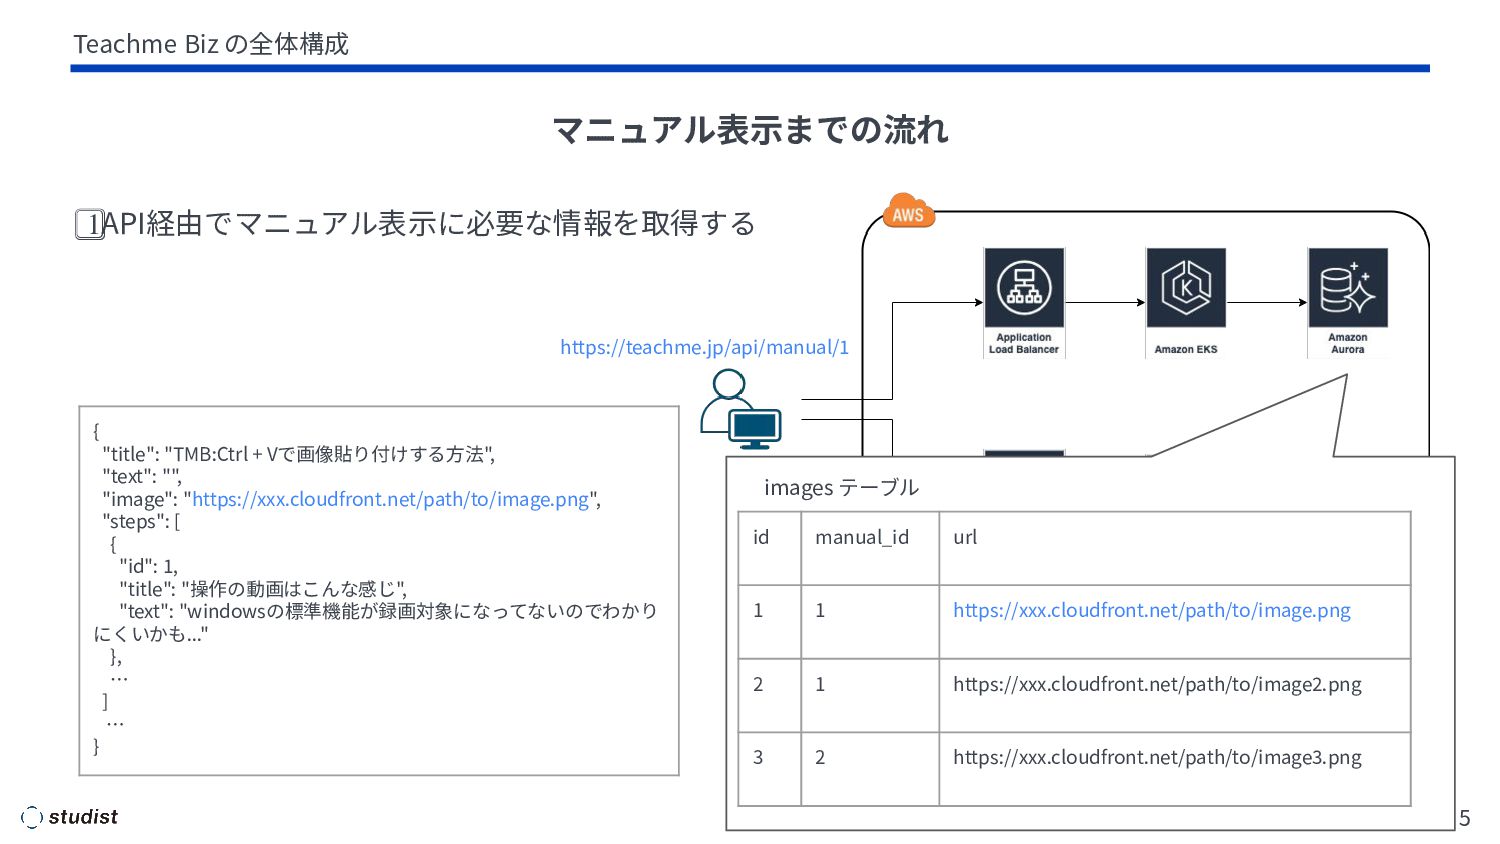1500x844 pixels.
Task: Click the JSON line '"id": 1,'
Action: (x=149, y=566)
